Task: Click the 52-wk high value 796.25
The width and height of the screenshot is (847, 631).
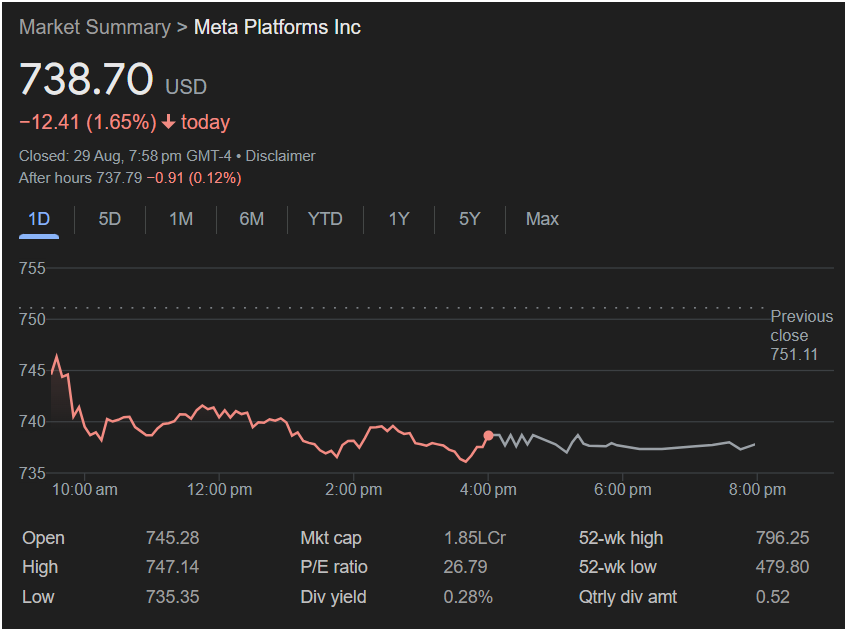Action: click(x=782, y=538)
